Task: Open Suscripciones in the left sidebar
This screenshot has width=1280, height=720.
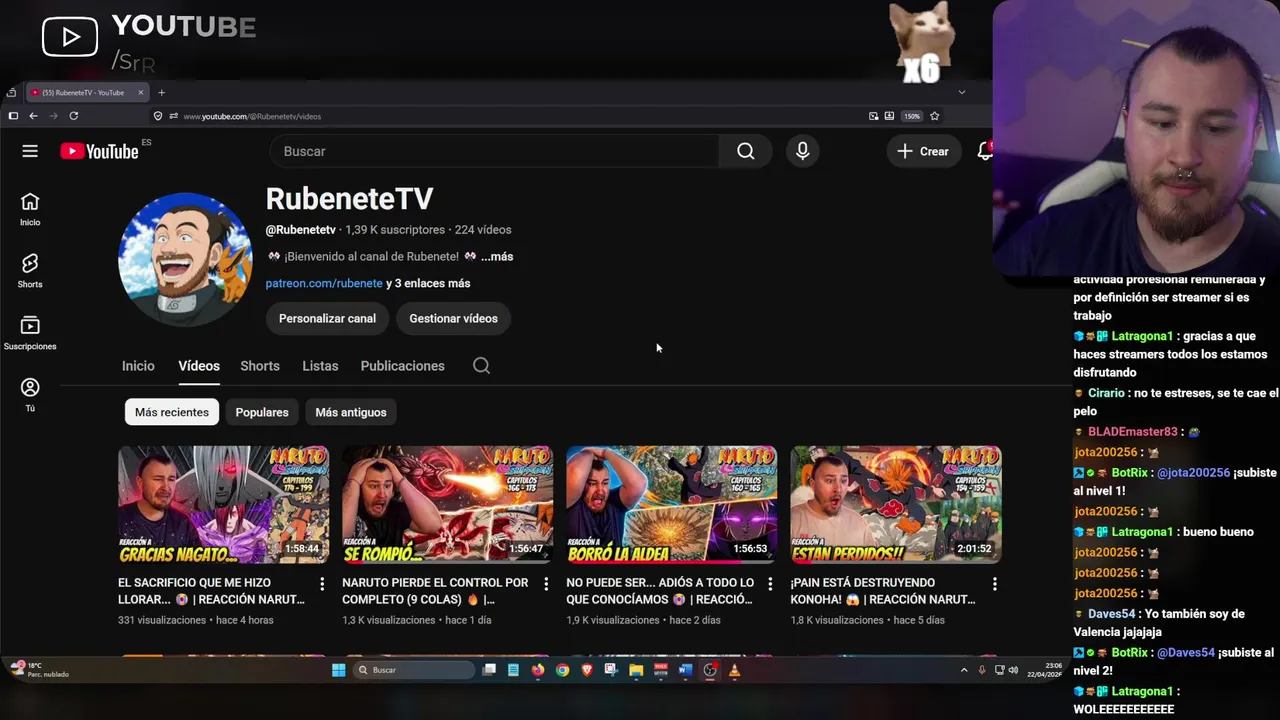Action: pyautogui.click(x=30, y=333)
